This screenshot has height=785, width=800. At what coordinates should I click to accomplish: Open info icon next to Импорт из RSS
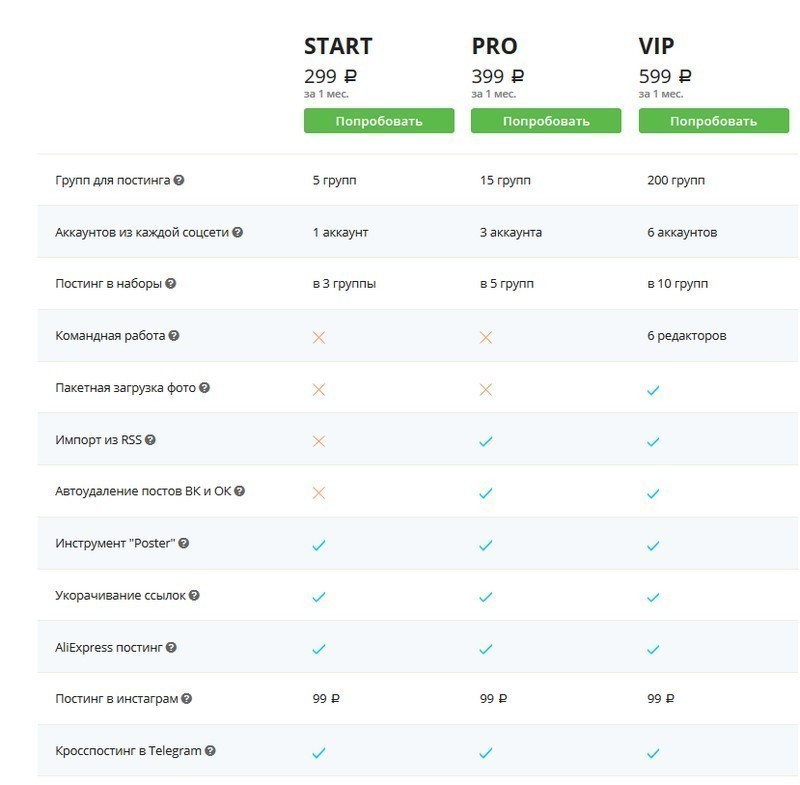(x=150, y=440)
